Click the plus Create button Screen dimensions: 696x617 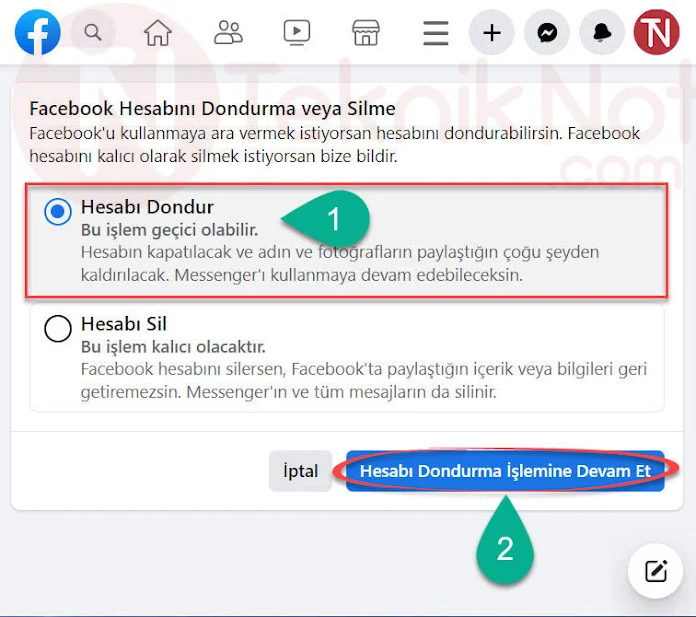pyautogui.click(x=492, y=32)
